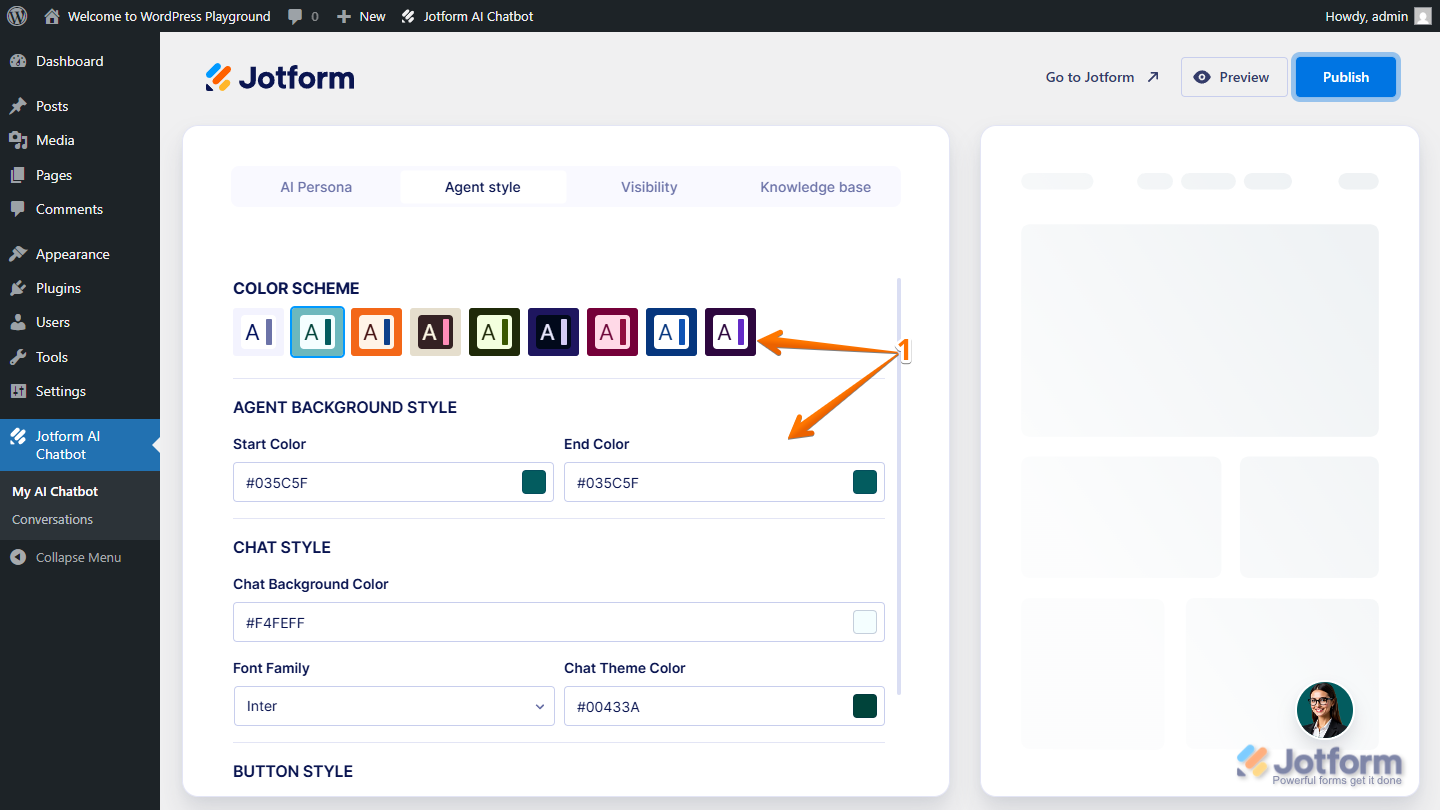Choose the maroon color scheme
Screen dimensions: 1440x810
(613, 332)
